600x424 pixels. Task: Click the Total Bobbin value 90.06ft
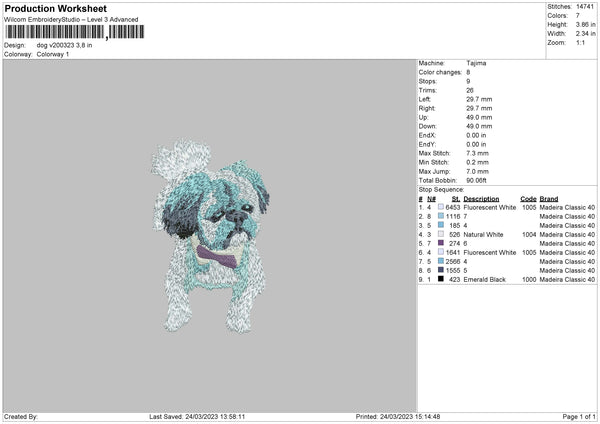click(476, 181)
